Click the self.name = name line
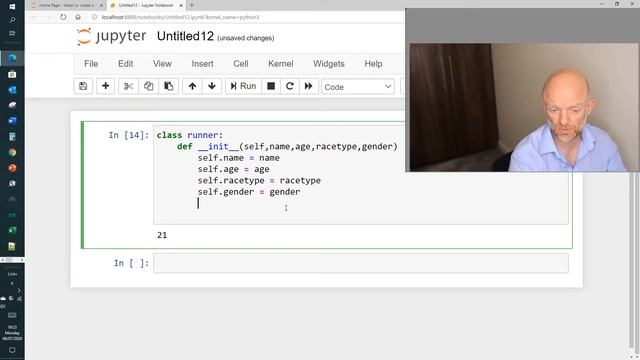Viewport: 640px width, 360px height. (239, 158)
